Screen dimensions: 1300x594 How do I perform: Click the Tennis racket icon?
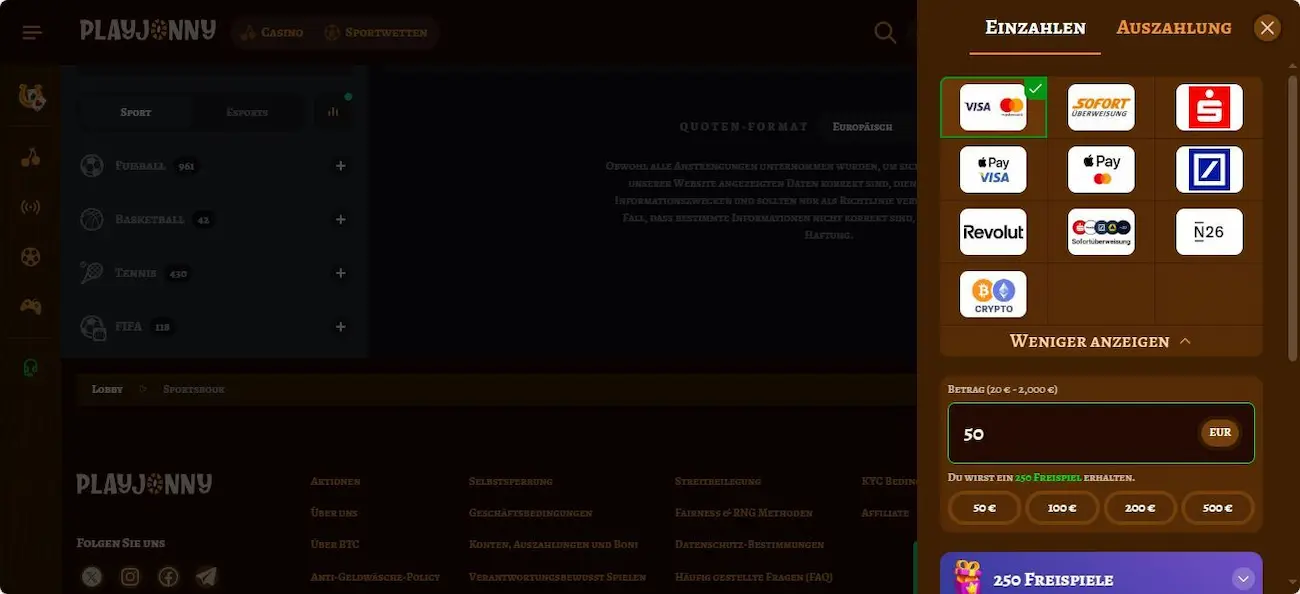pyautogui.click(x=92, y=273)
